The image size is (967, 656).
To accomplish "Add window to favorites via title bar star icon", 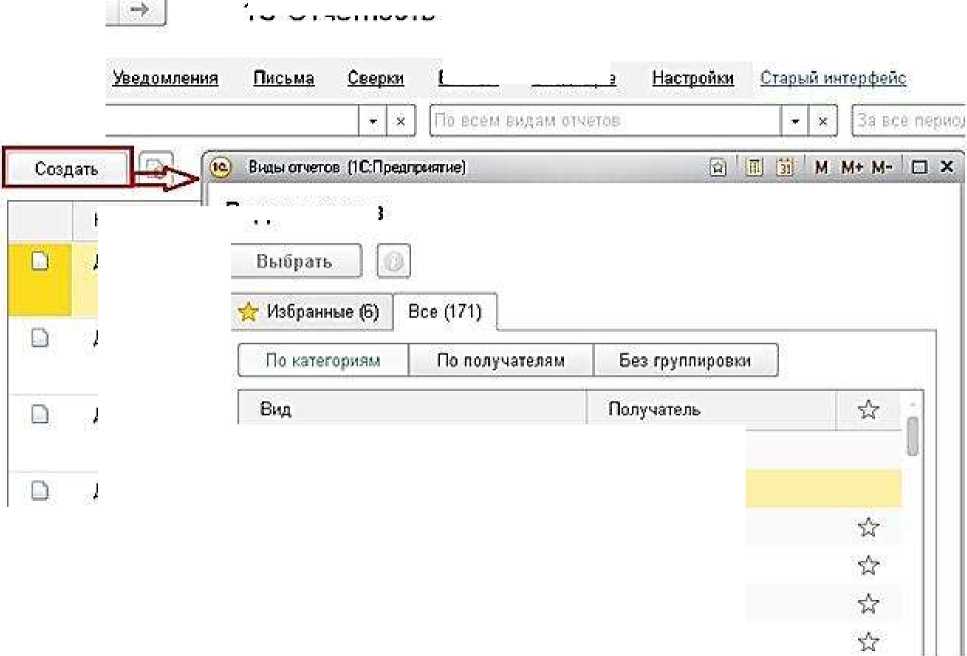I will coord(717,167).
